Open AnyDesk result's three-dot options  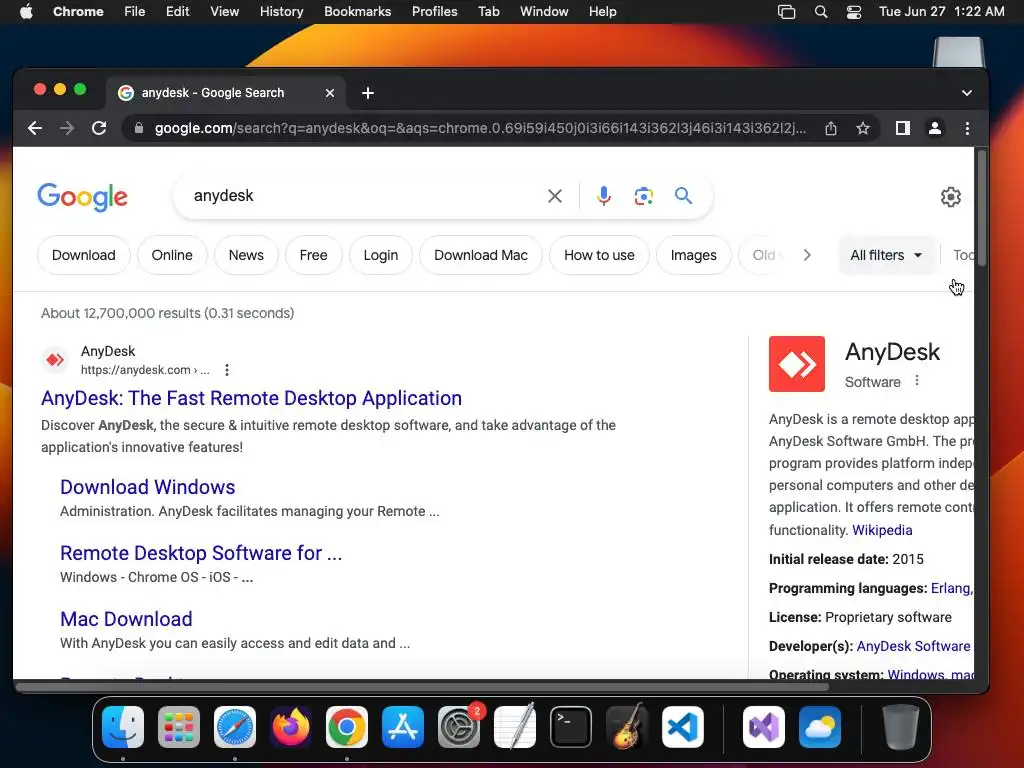227,370
